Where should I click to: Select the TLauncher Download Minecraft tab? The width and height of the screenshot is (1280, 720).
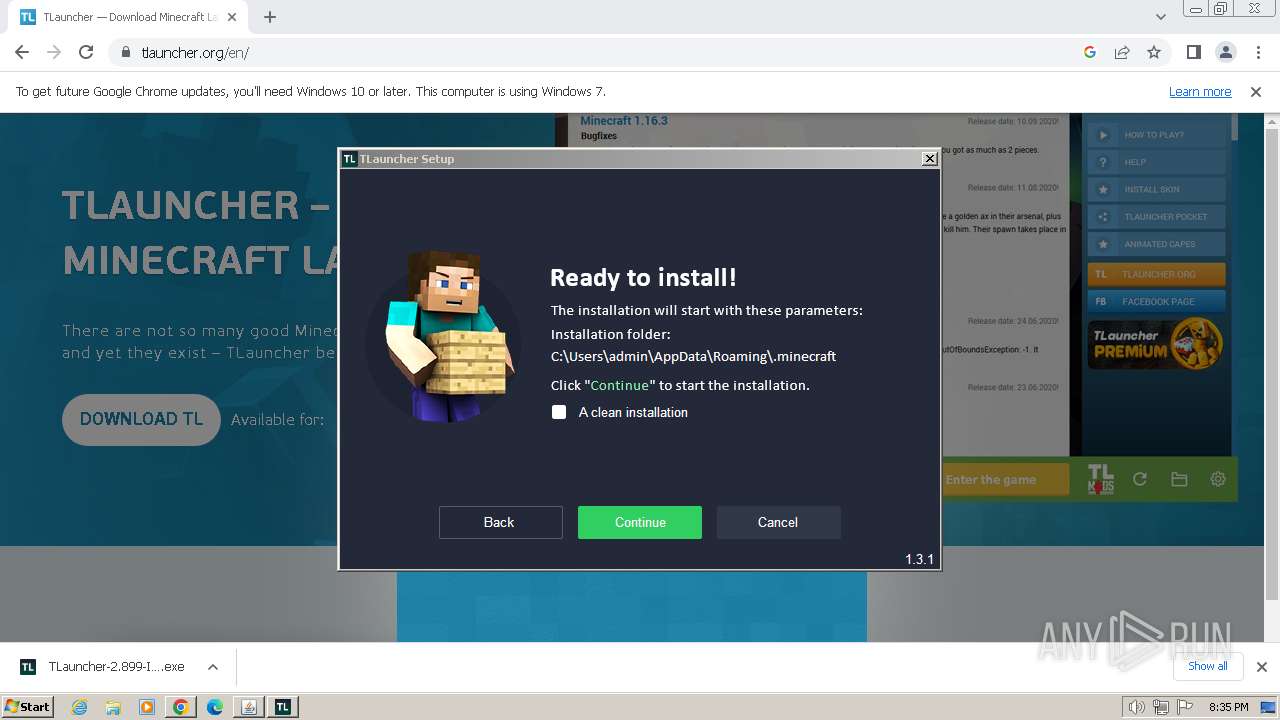pyautogui.click(x=130, y=17)
